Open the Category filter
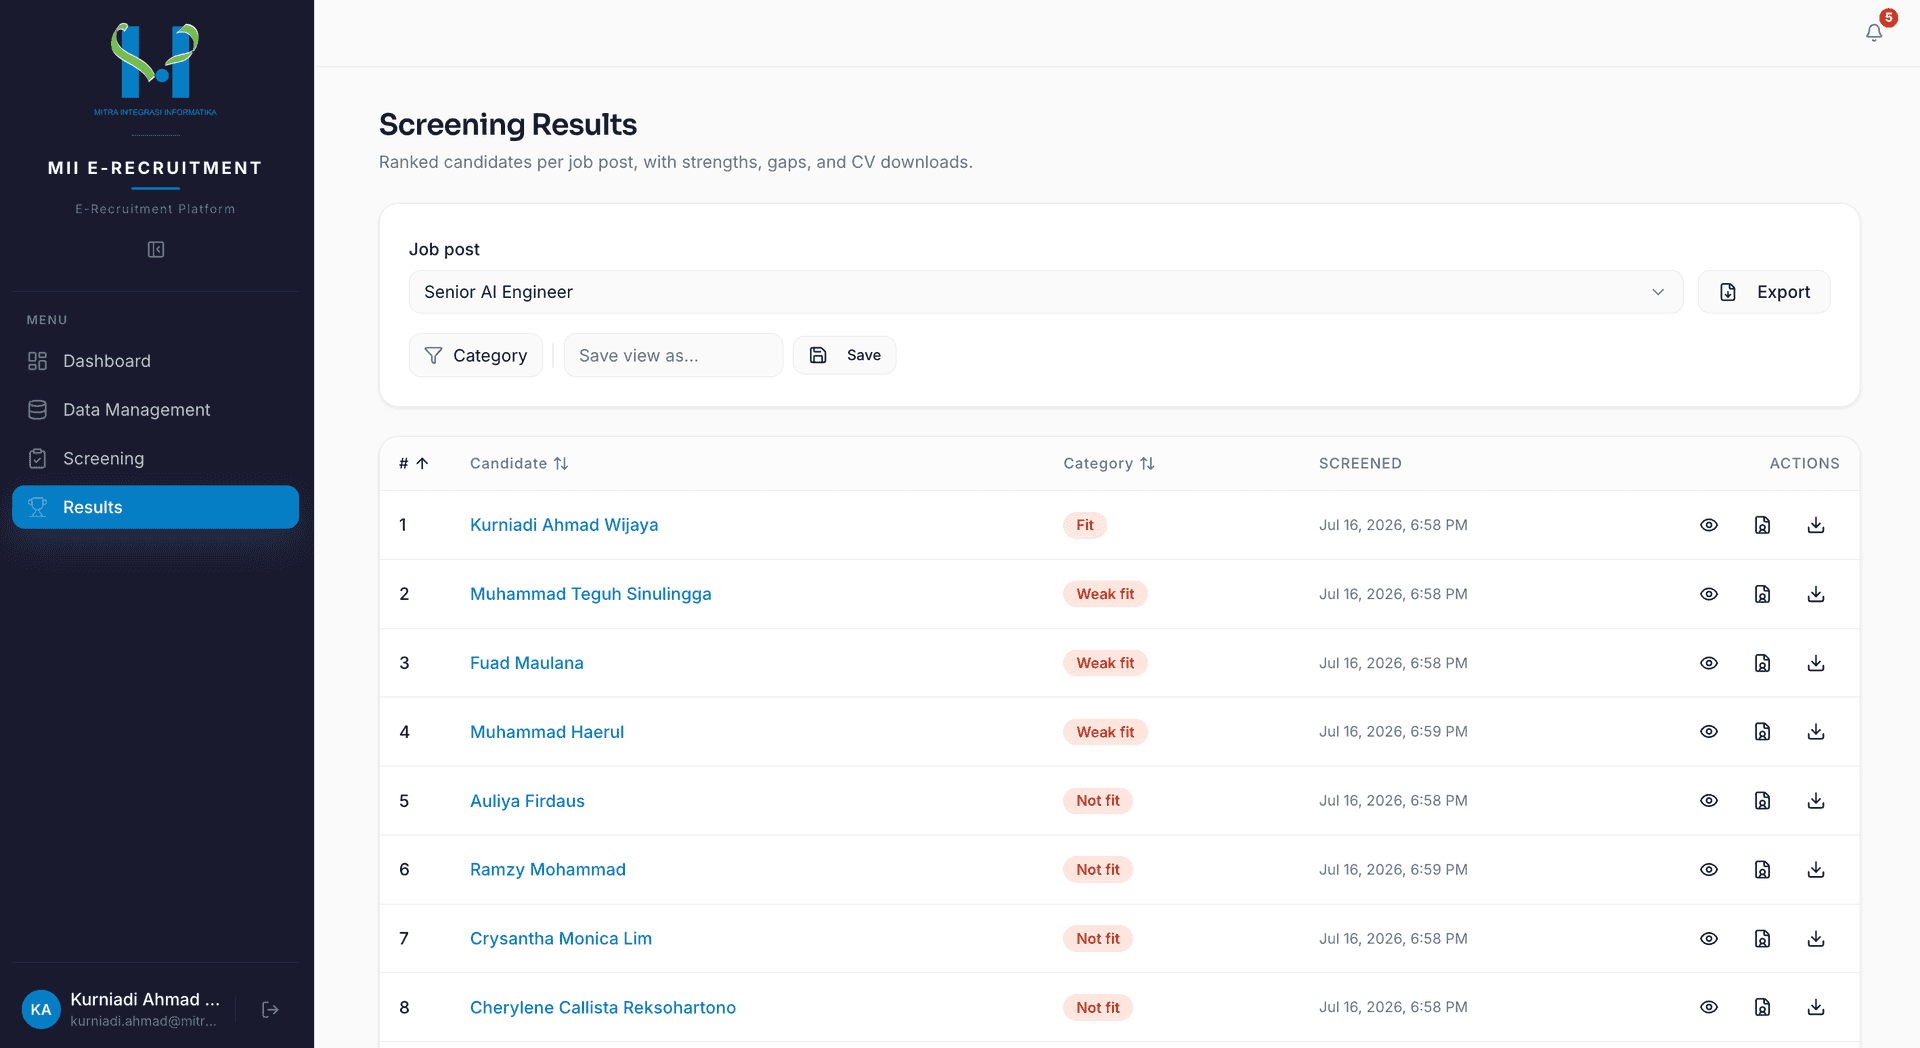The image size is (1920, 1048). [x=476, y=355]
